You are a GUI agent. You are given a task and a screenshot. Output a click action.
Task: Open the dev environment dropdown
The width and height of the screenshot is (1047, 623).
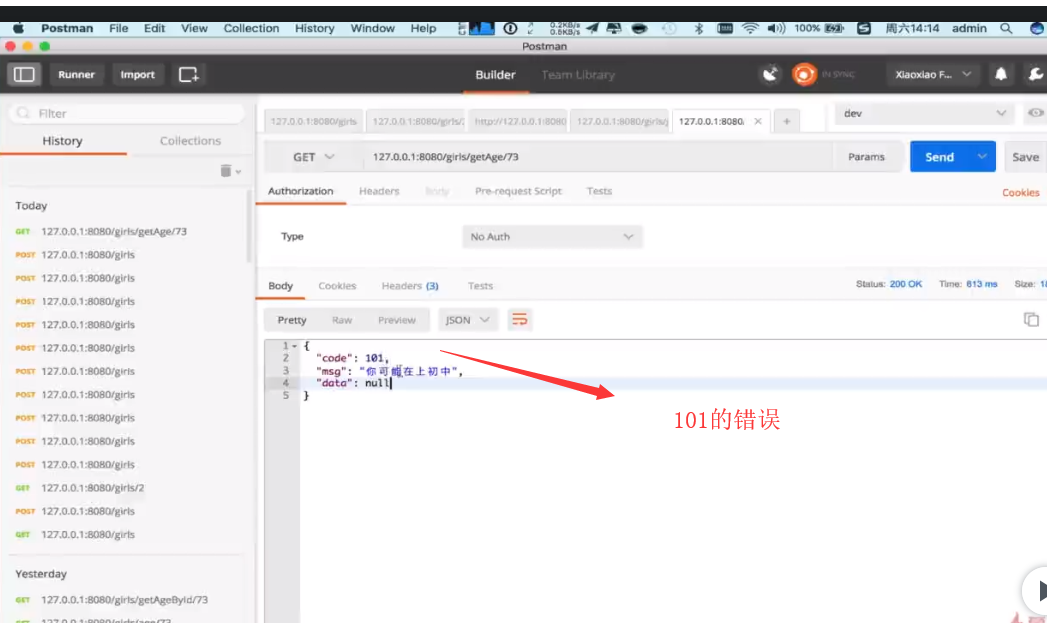pyautogui.click(x=924, y=113)
